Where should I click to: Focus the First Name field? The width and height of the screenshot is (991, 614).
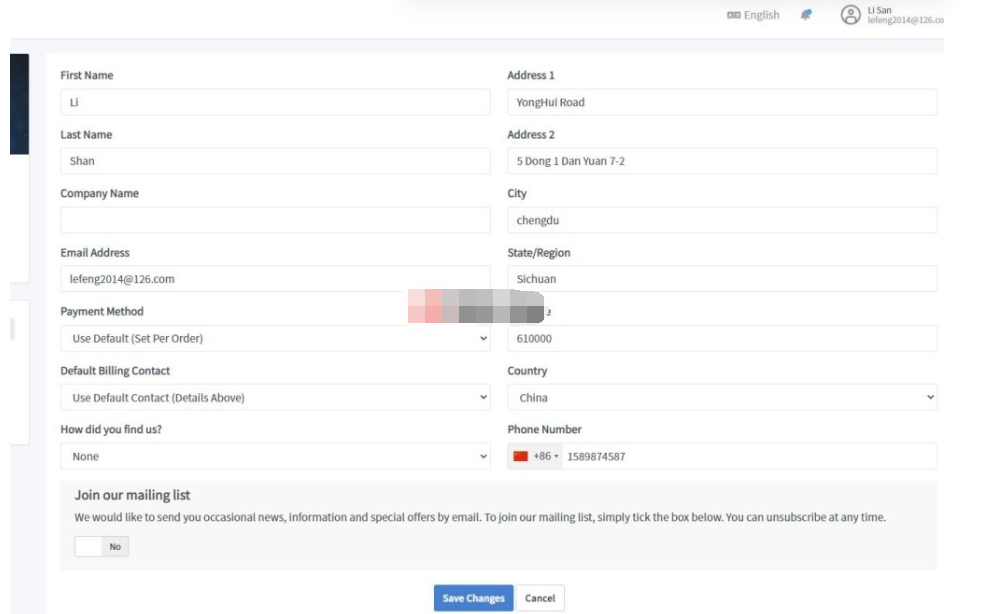click(275, 102)
